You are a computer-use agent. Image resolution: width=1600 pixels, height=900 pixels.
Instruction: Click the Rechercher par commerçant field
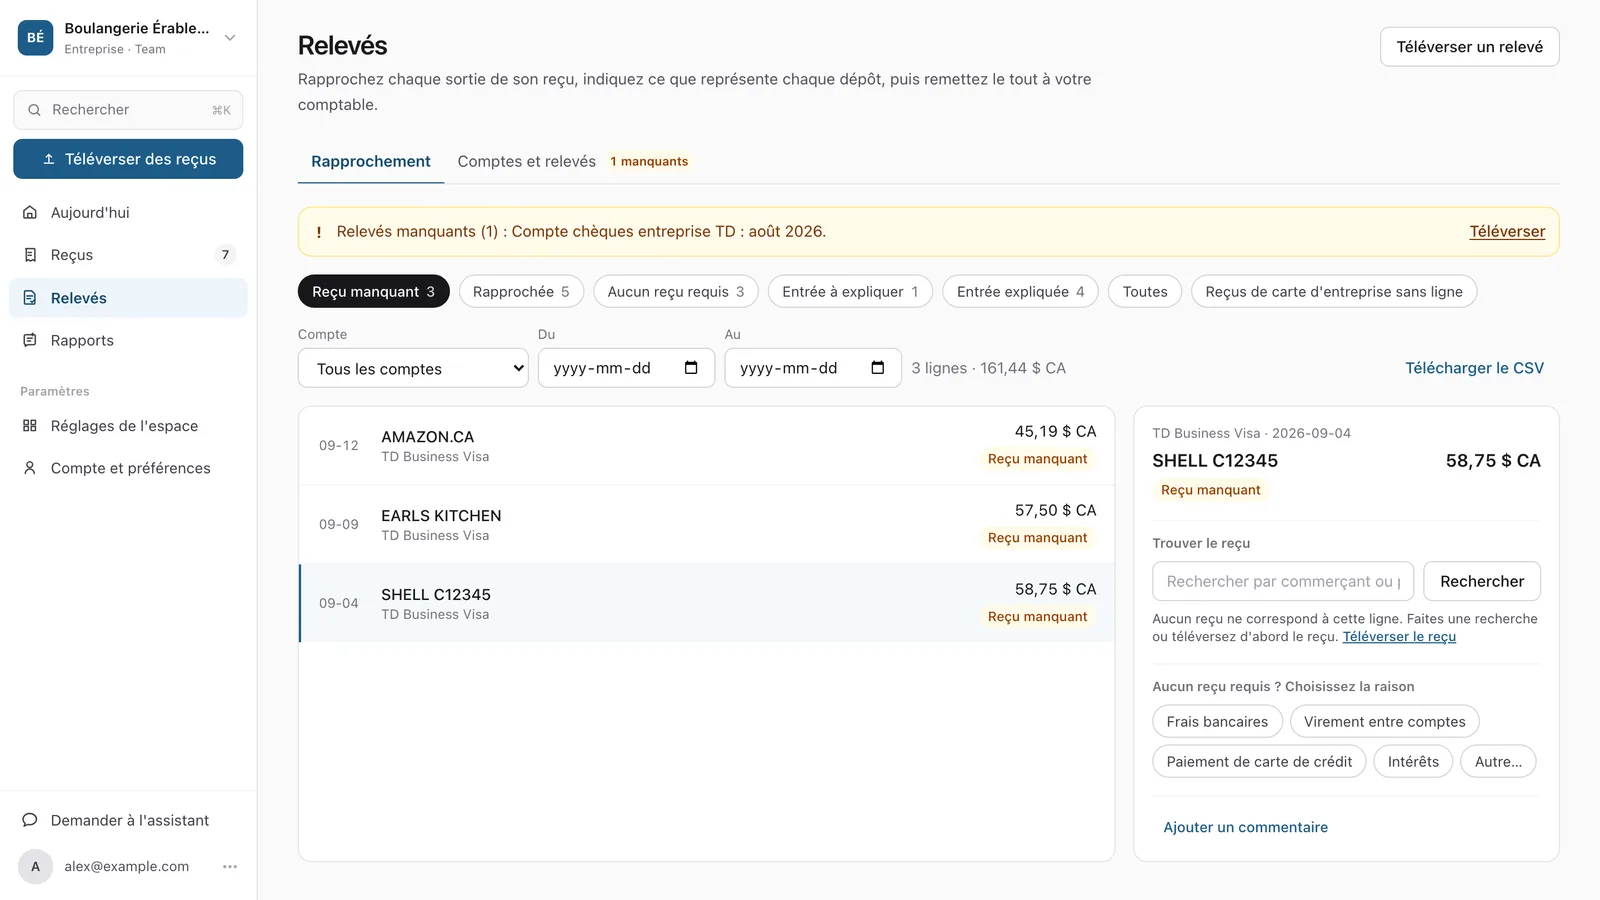1283,581
